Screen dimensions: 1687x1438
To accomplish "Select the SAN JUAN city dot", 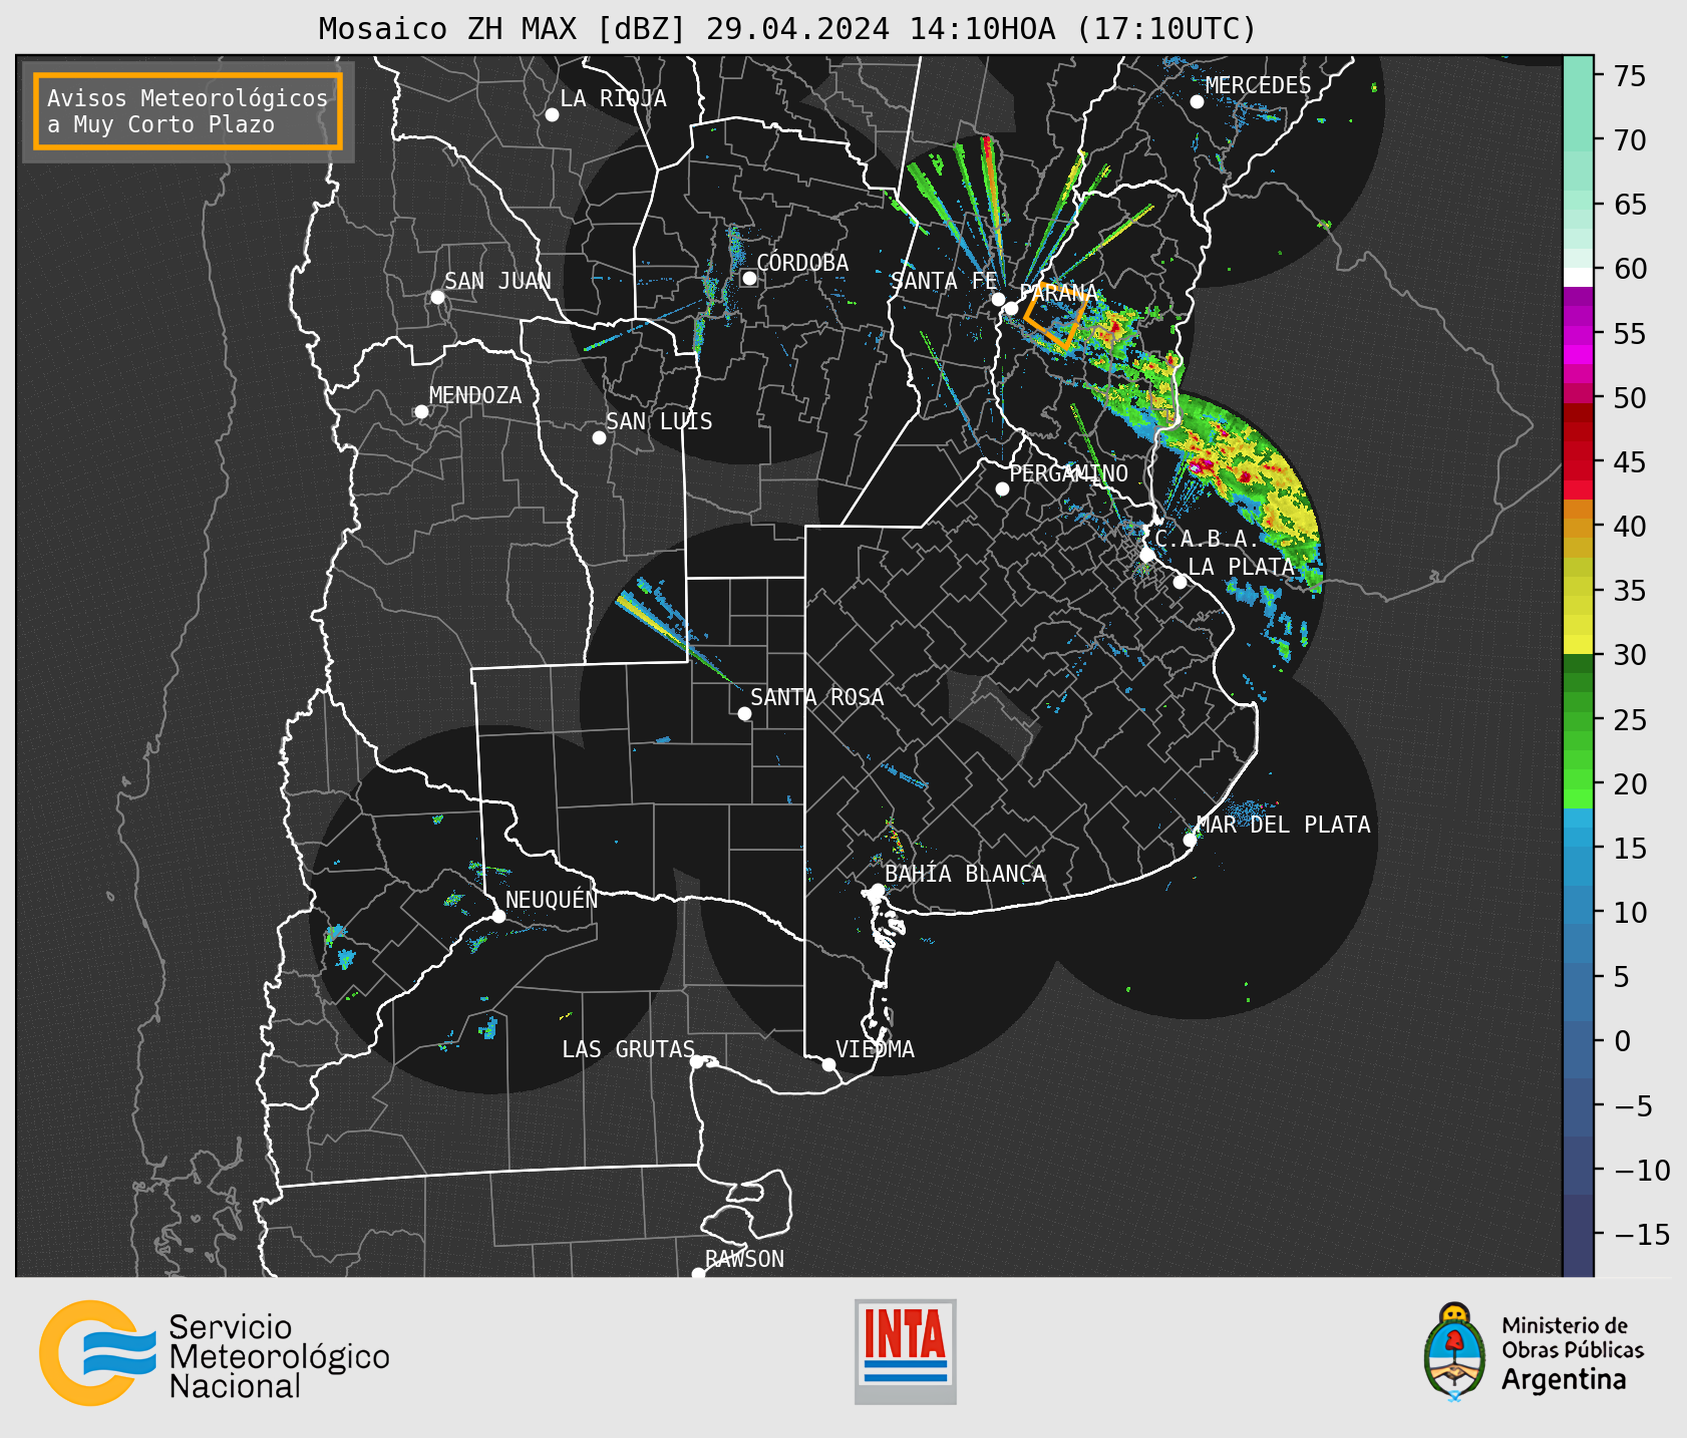I will tap(437, 297).
